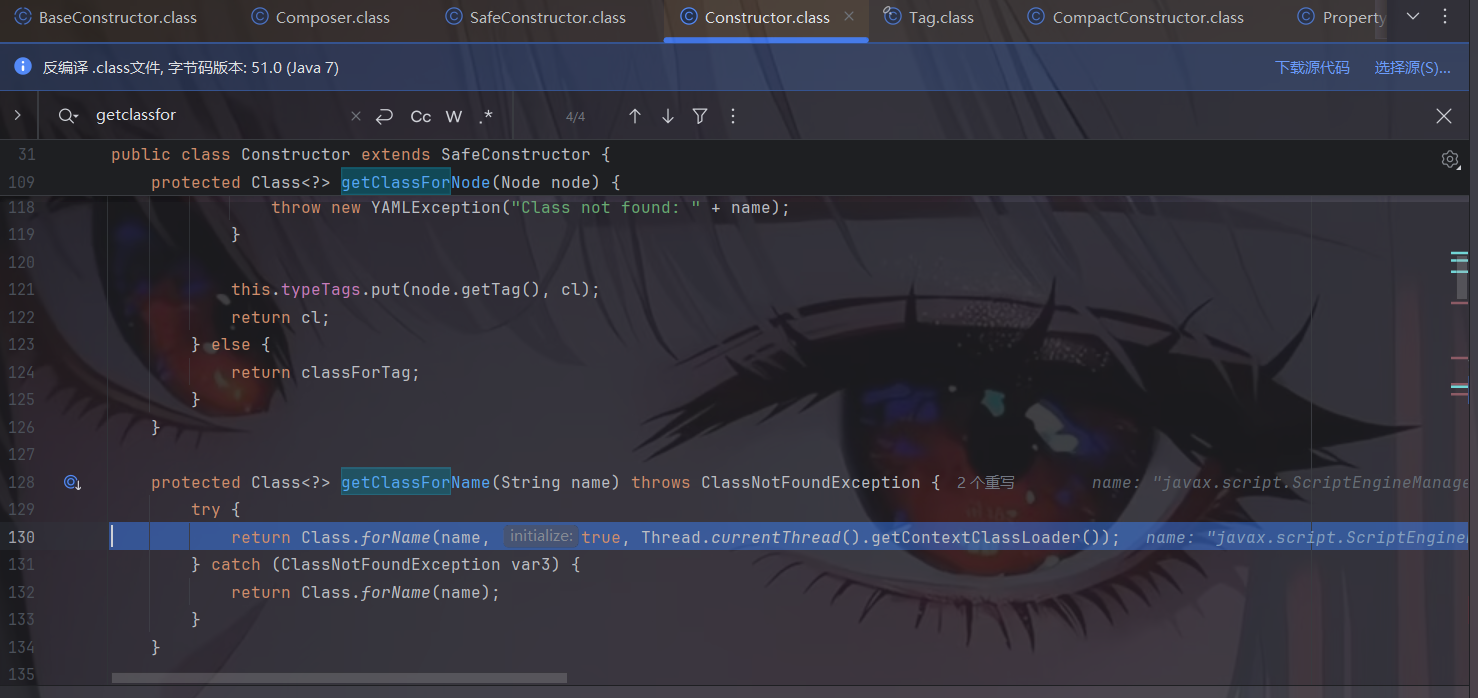Clear the search text with the x icon

[355, 116]
